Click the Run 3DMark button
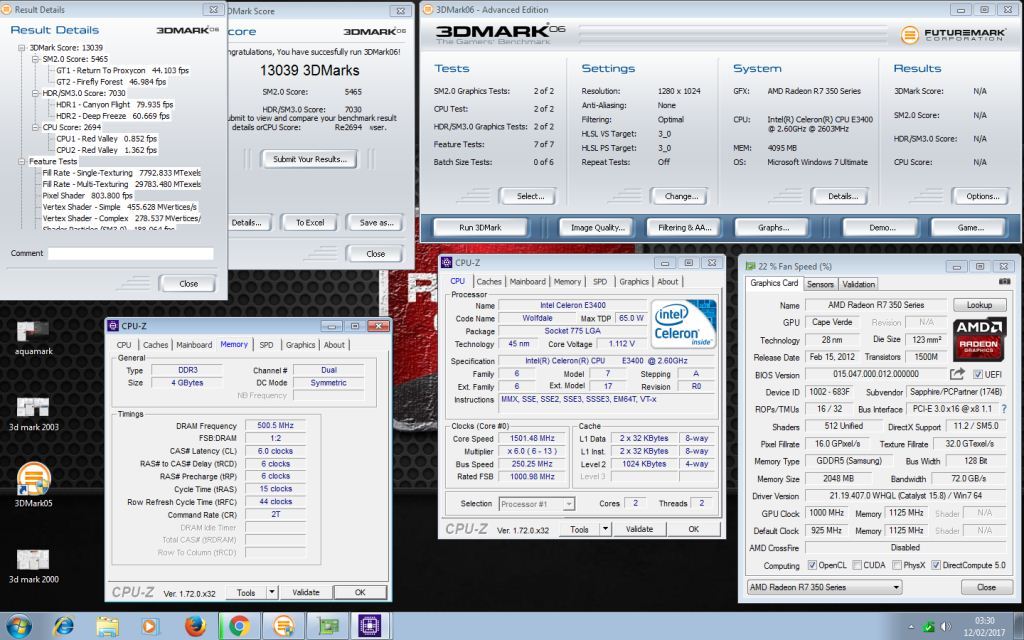 point(480,227)
